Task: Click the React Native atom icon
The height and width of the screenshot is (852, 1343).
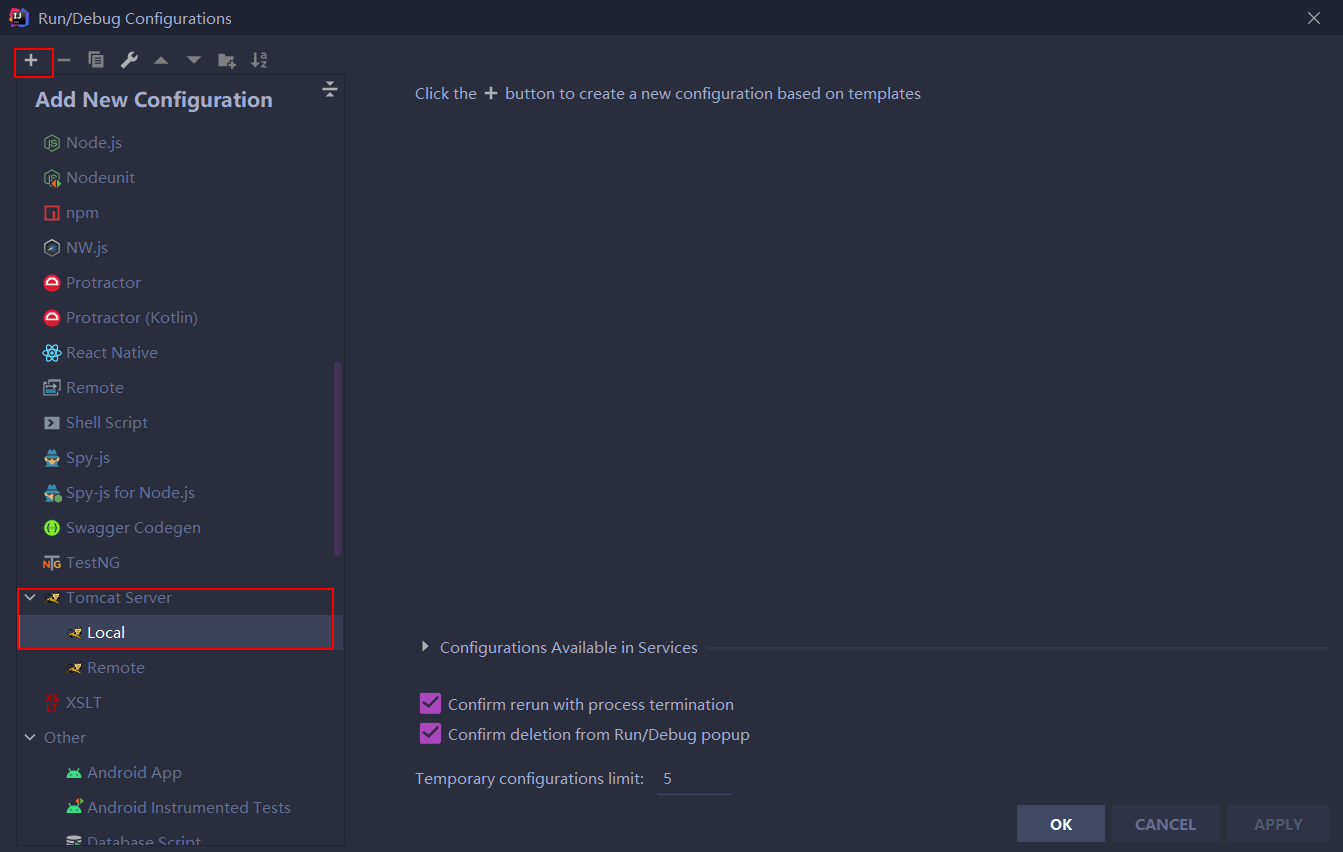Action: pos(52,353)
